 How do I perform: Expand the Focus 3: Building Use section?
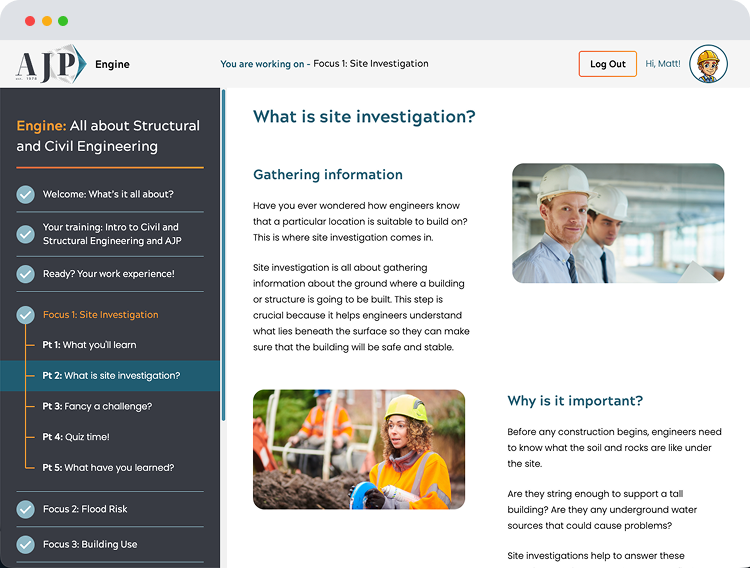click(90, 544)
